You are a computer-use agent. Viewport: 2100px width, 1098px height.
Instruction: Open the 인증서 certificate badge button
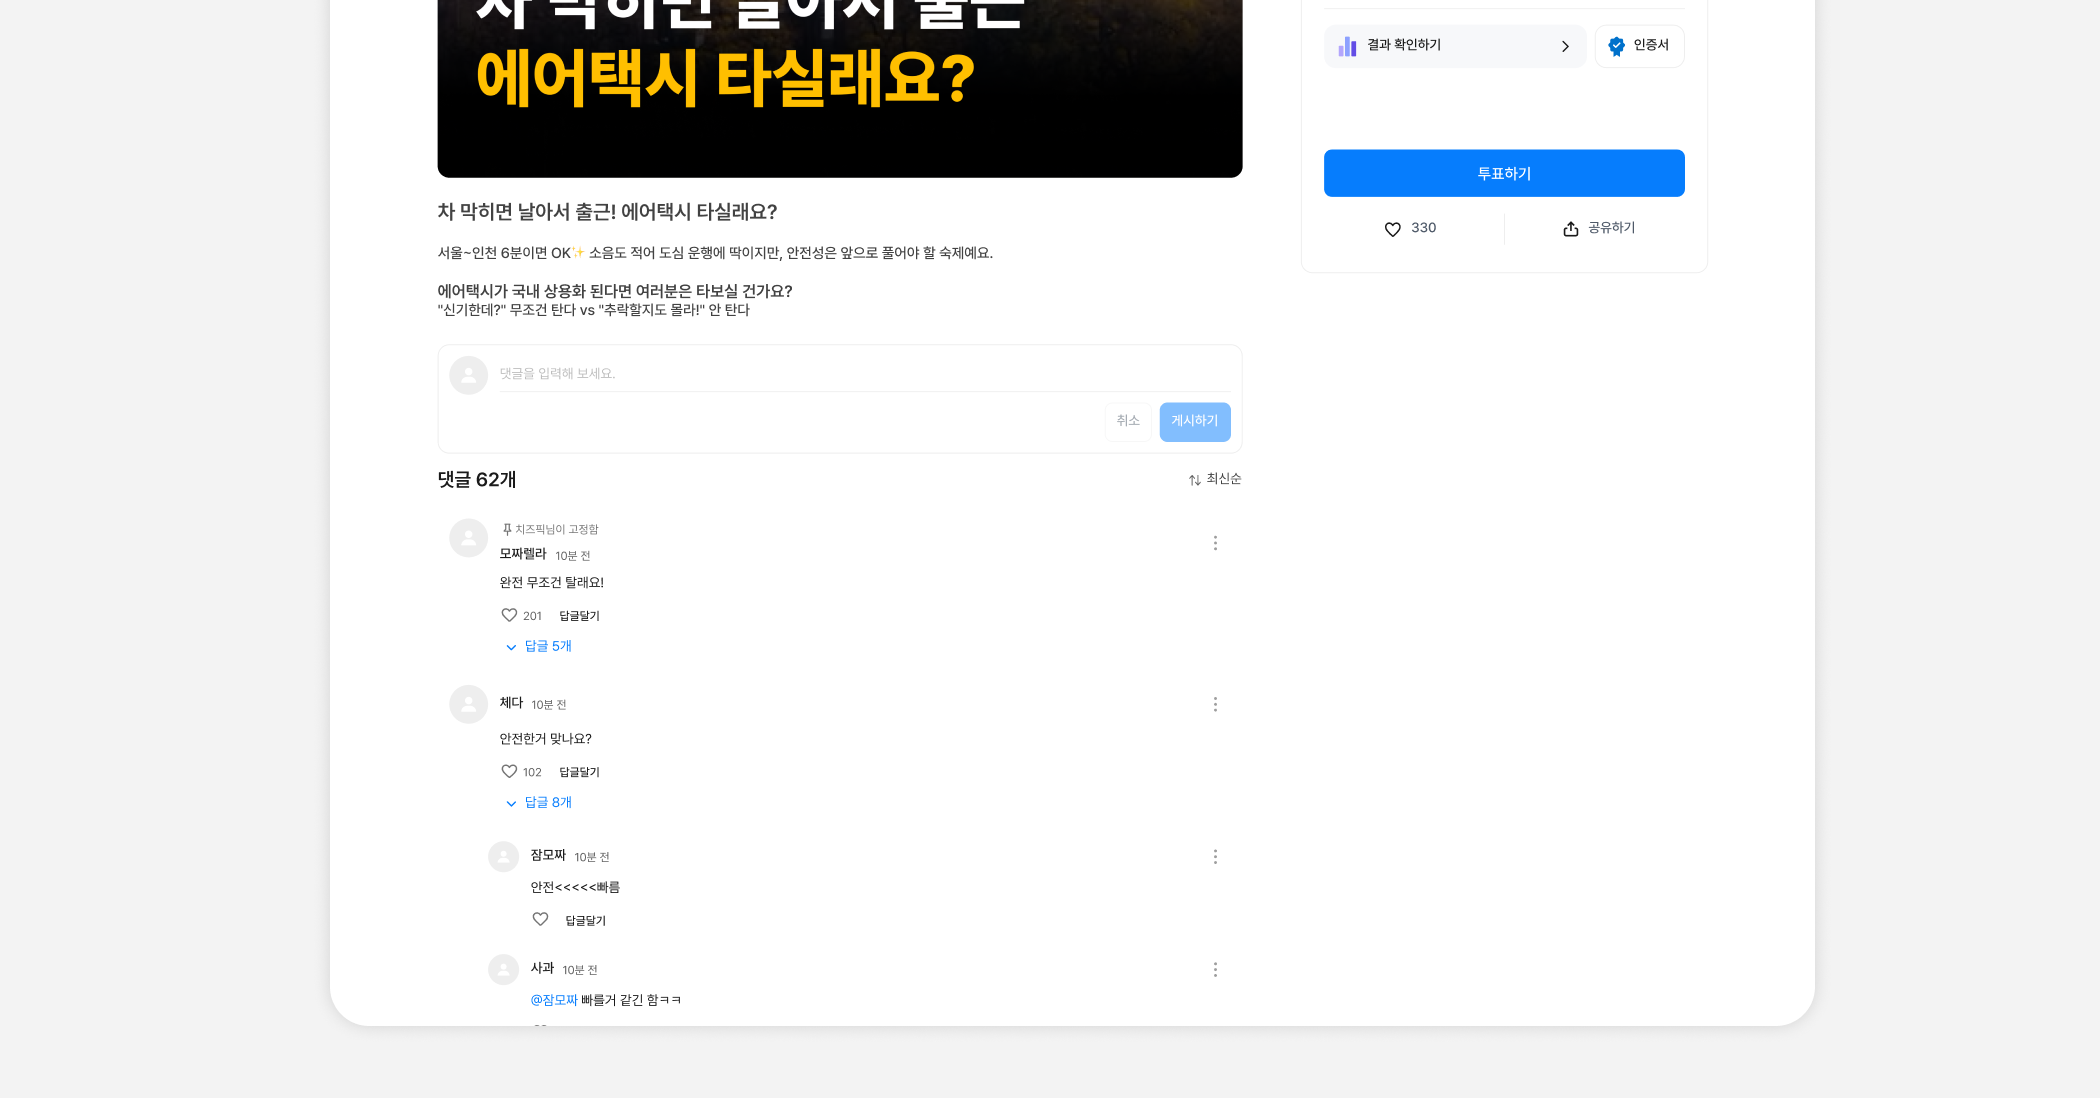pyautogui.click(x=1639, y=46)
